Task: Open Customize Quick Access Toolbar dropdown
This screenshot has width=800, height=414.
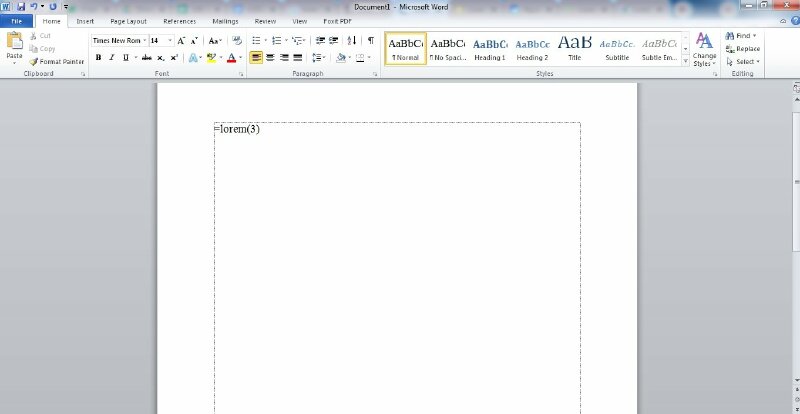Action: tap(66, 7)
